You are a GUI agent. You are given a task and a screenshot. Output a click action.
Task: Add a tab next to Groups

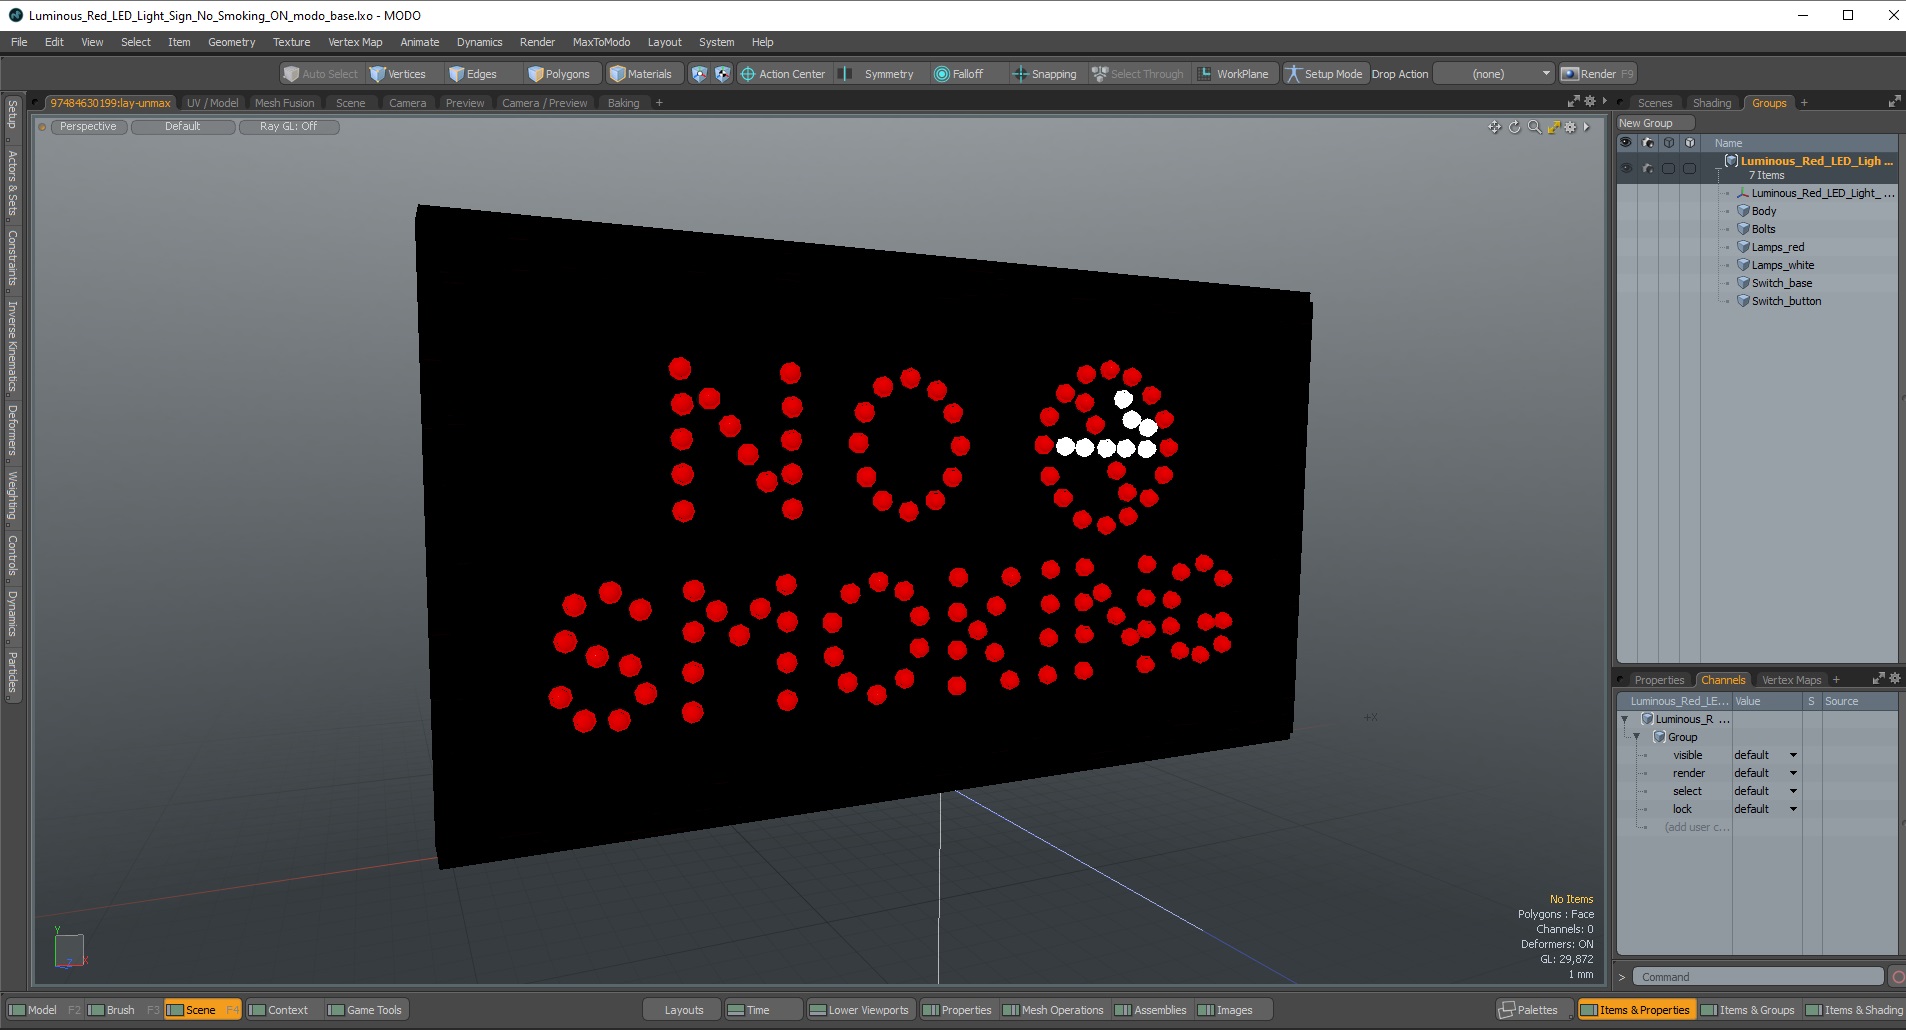1804,103
